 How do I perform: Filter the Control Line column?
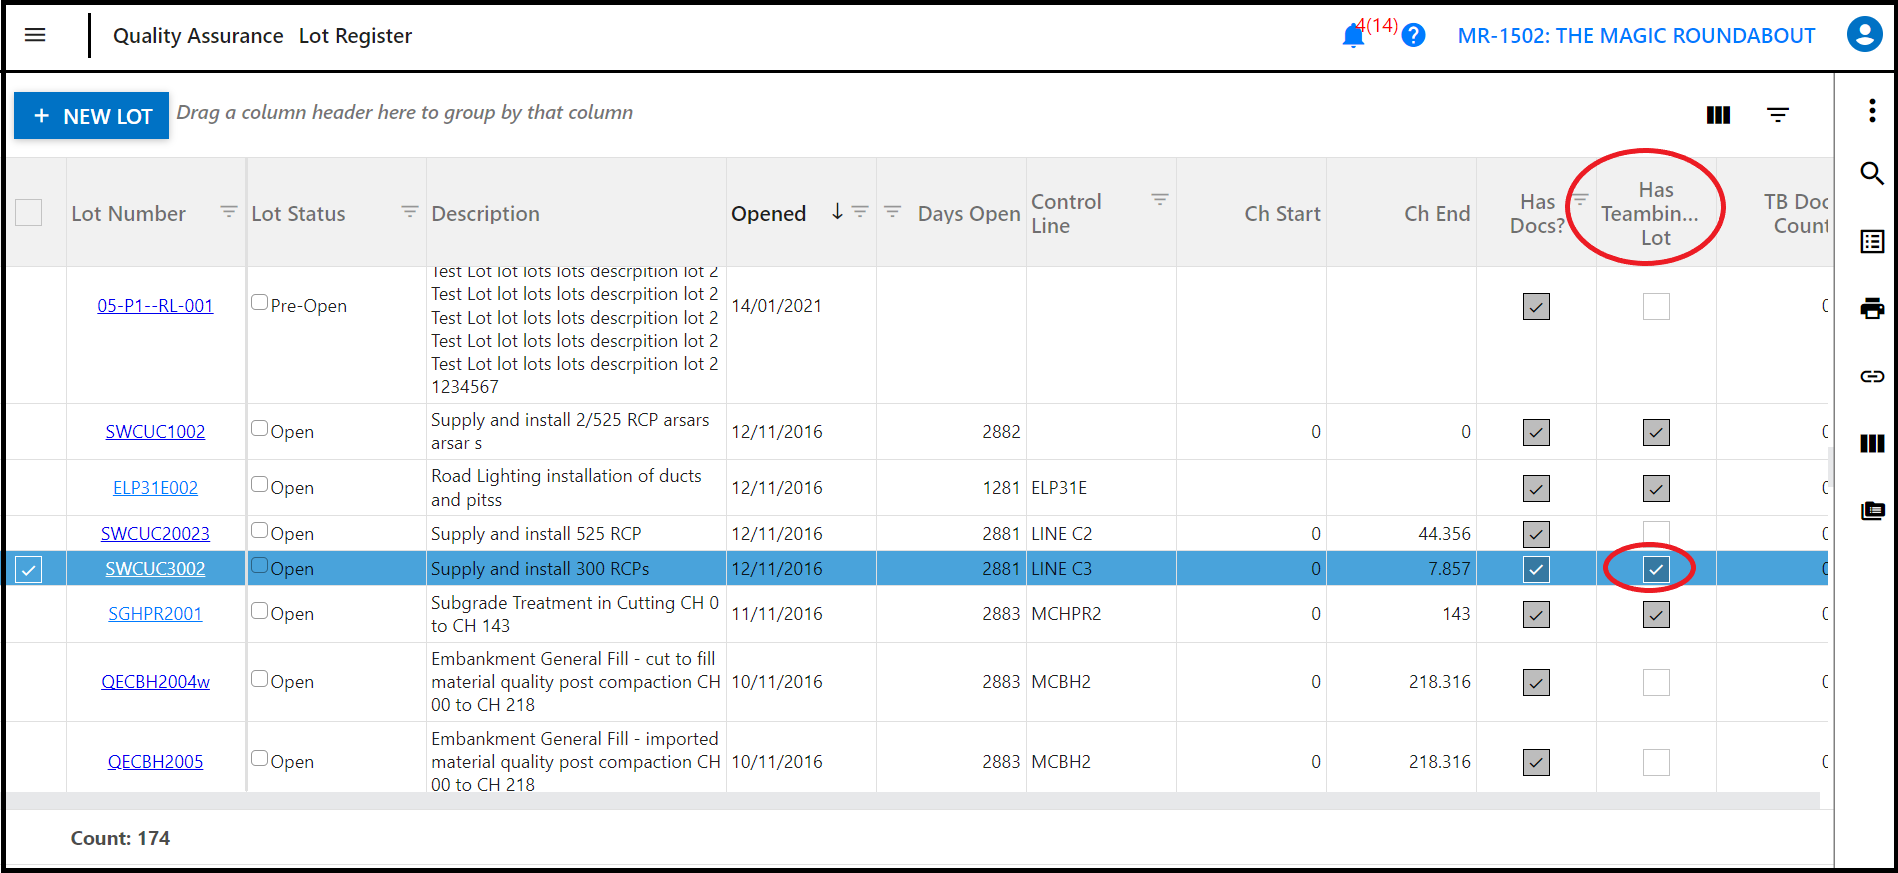(x=1159, y=200)
